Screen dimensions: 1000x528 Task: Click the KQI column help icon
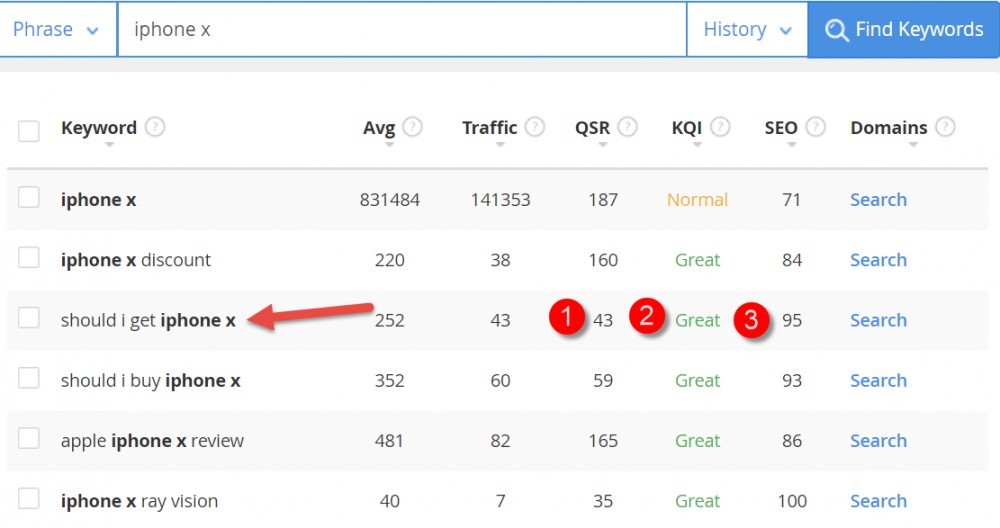720,127
